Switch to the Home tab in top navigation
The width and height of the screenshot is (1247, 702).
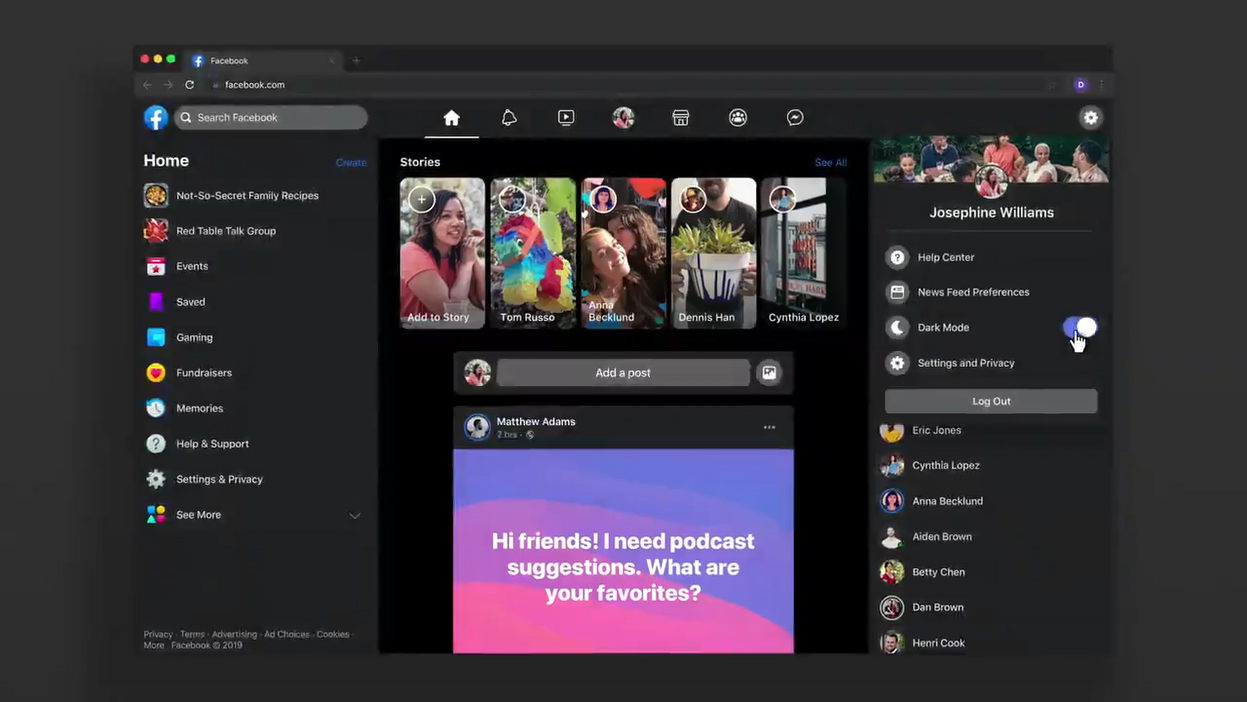click(451, 117)
